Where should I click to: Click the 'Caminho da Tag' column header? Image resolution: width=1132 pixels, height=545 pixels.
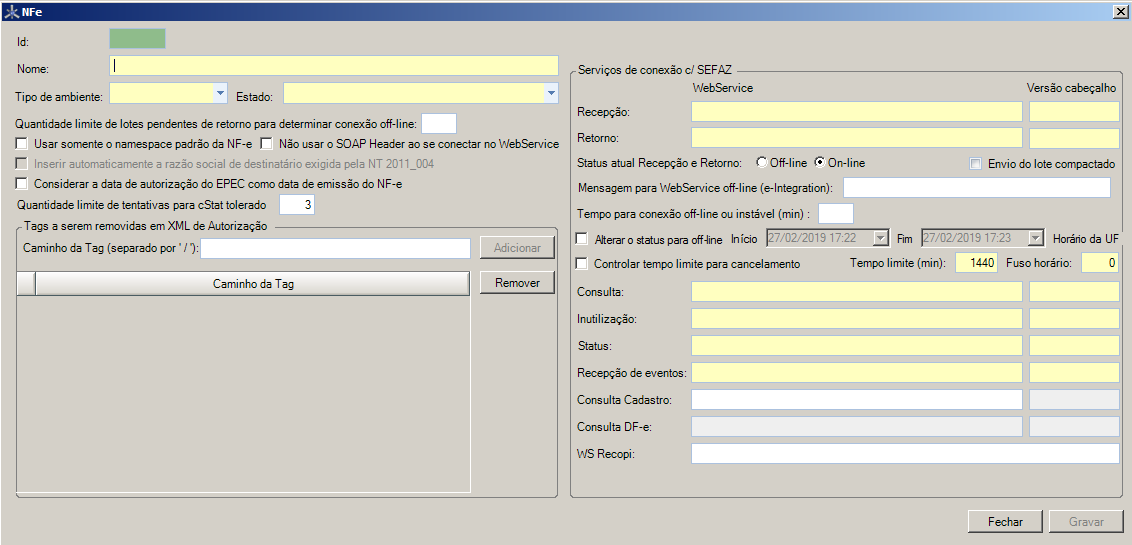(x=253, y=284)
